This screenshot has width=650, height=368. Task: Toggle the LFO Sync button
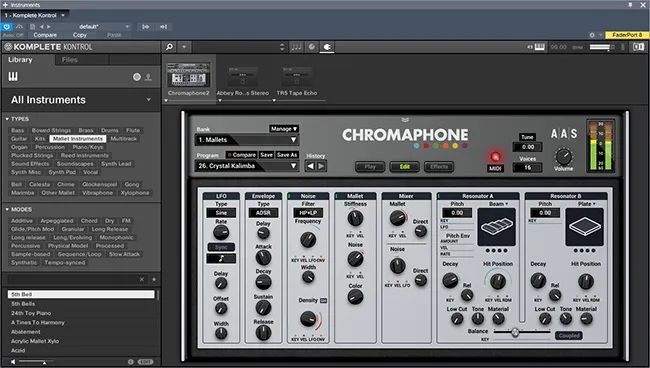[x=221, y=247]
